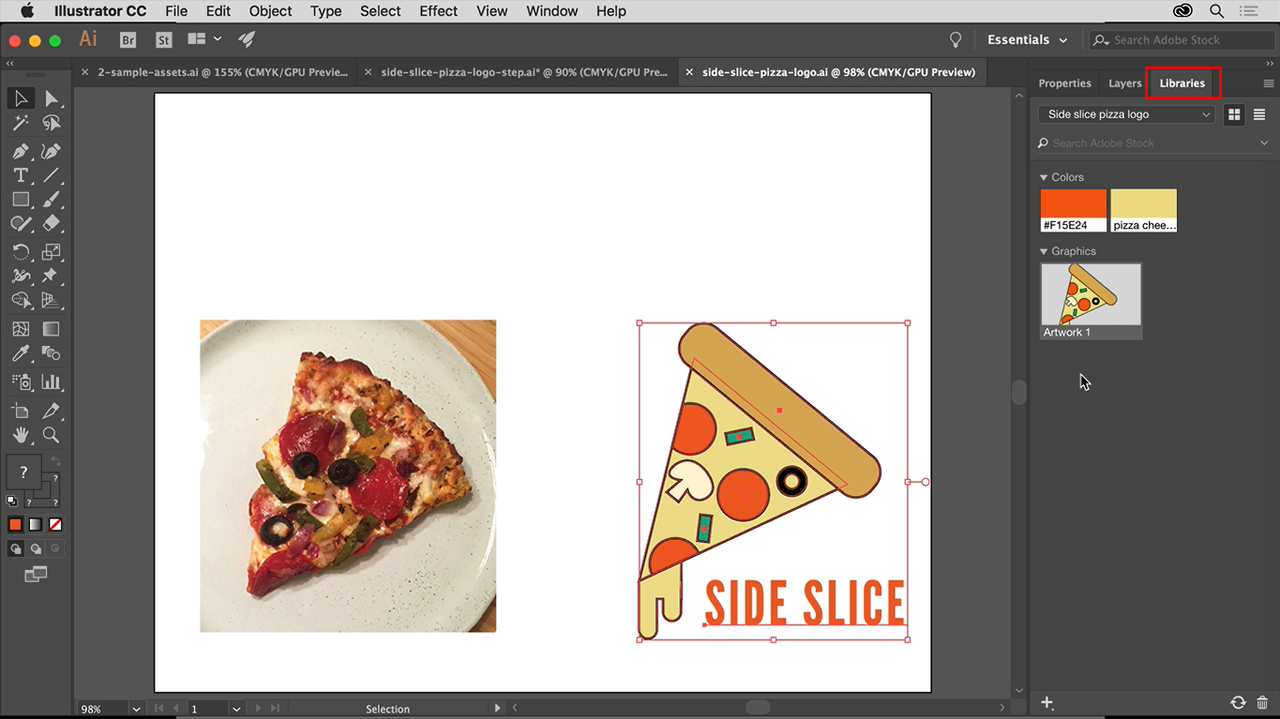Viewport: 1280px width, 719px height.
Task: Choose the Rectangle tool
Action: coord(21,199)
